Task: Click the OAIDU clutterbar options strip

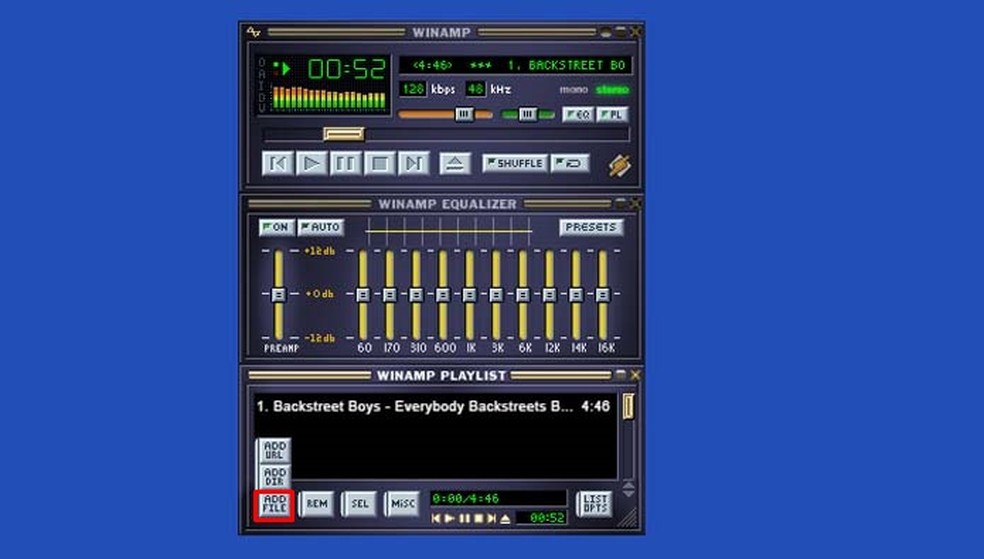Action: [262, 85]
